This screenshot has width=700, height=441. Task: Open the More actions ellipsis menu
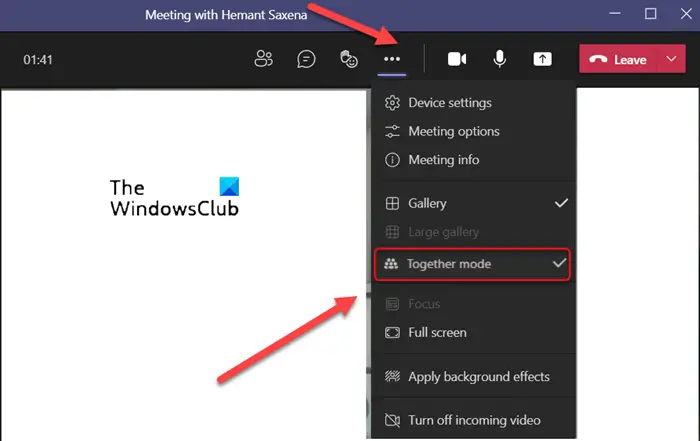coord(392,59)
